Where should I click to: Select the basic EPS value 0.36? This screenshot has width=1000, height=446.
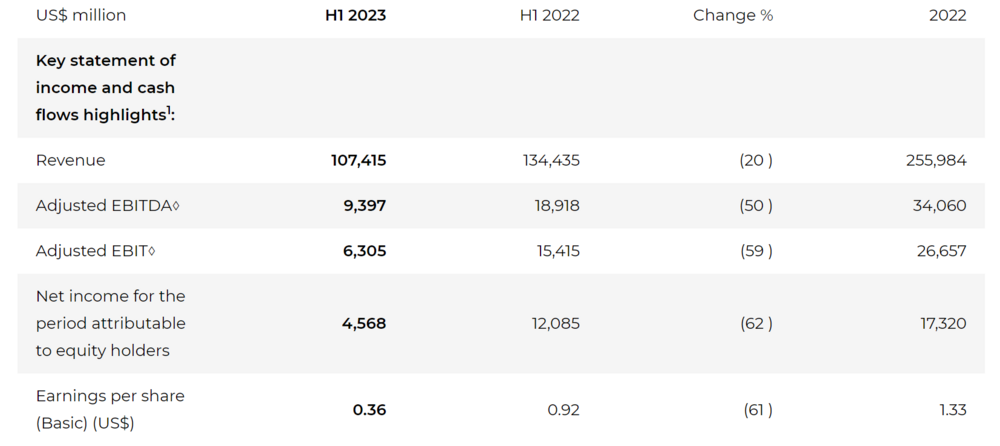click(x=369, y=409)
